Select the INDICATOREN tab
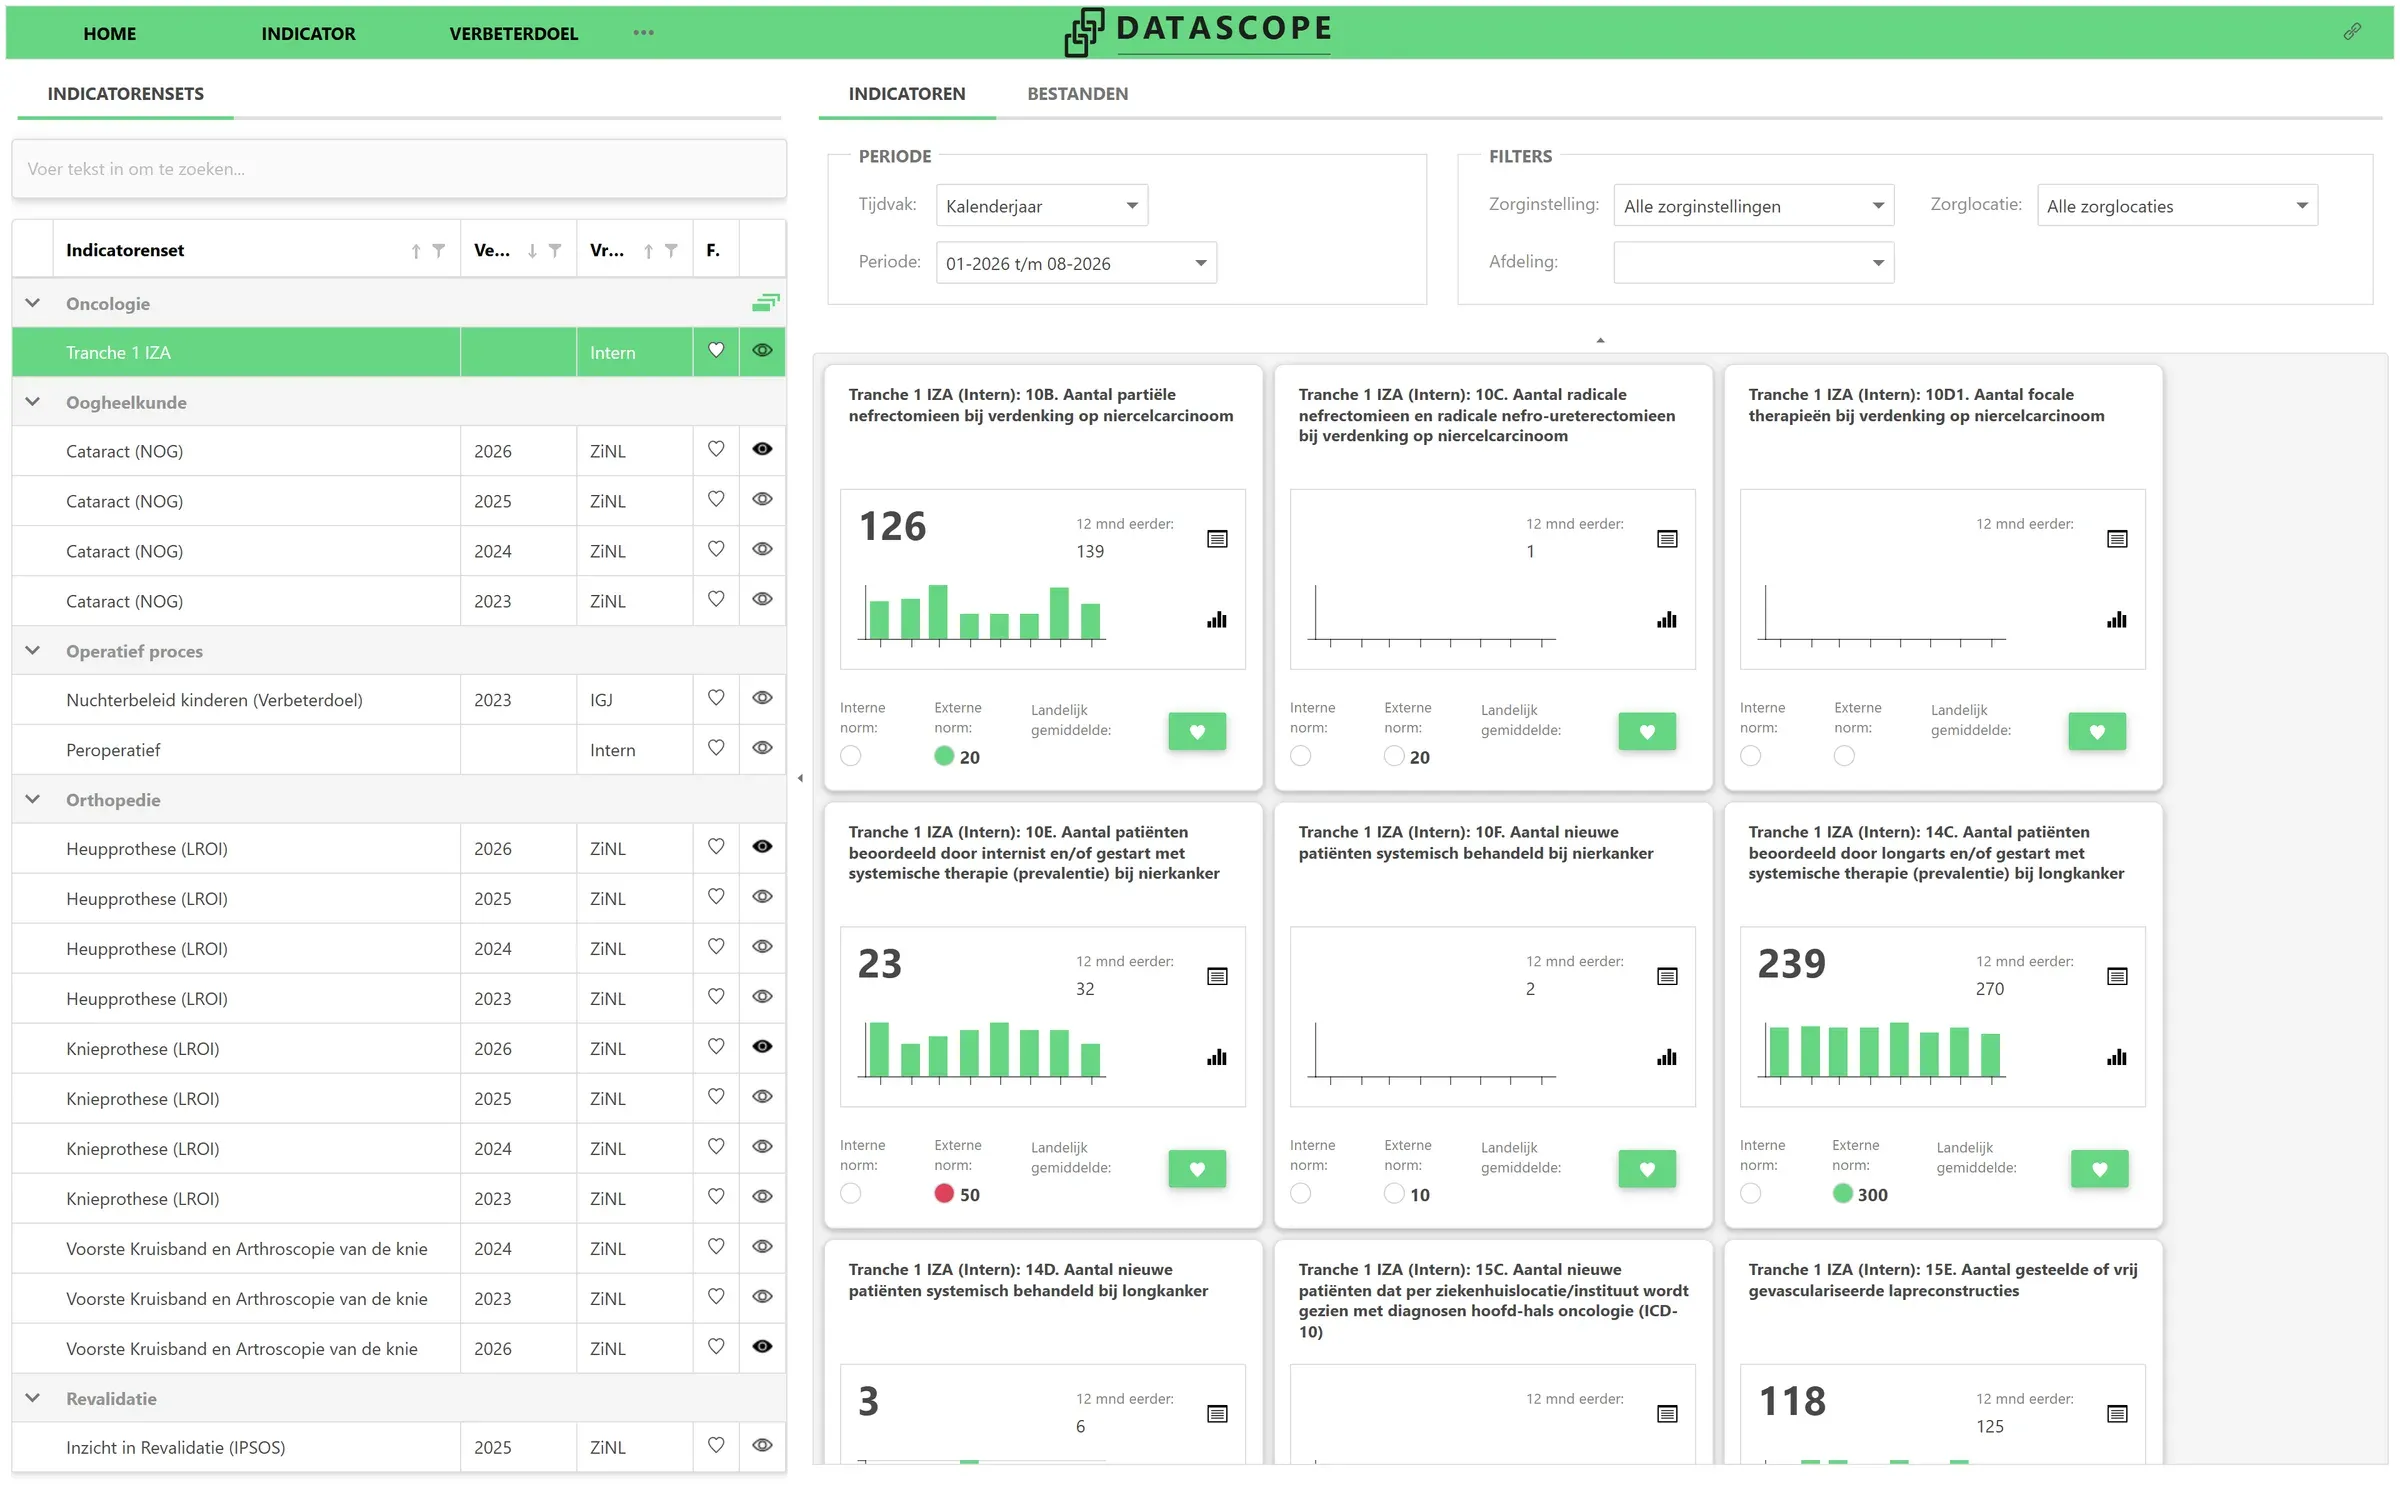Viewport: 2400px width, 1500px height. pos(907,94)
